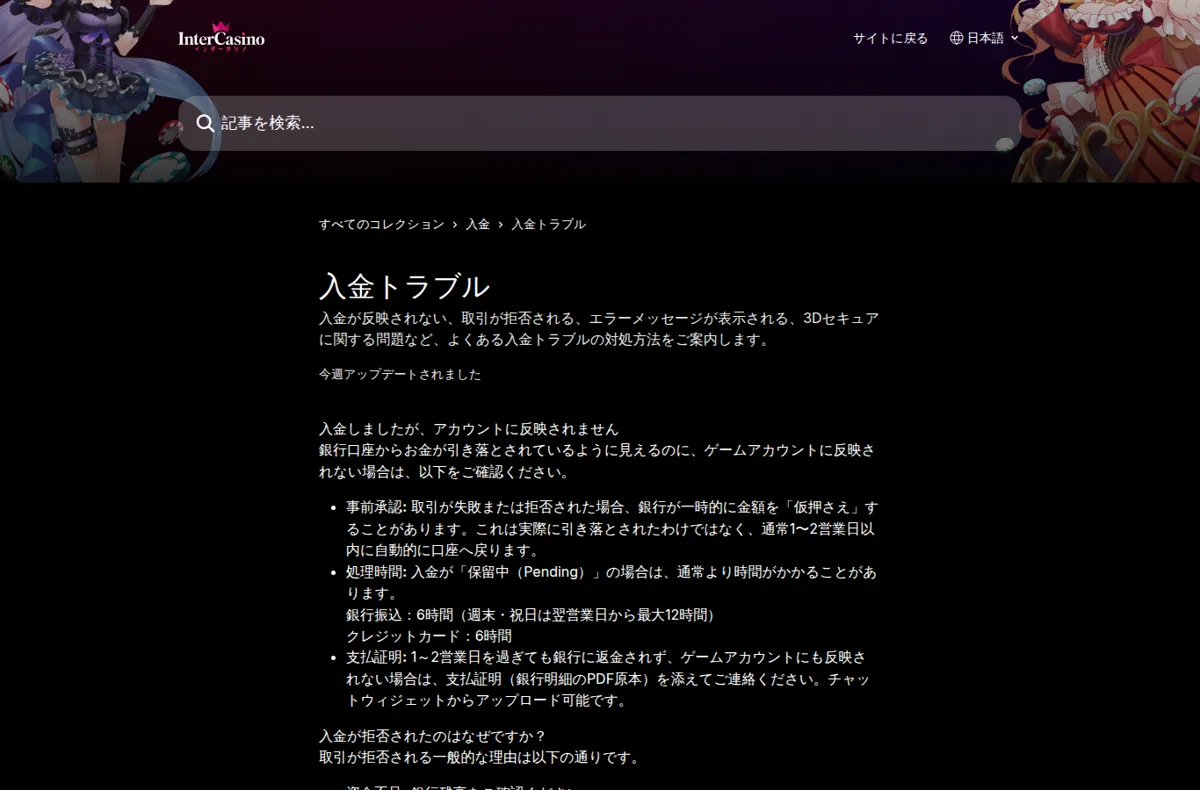Click 取引が拒否される一般的な理由 sentence
The height and width of the screenshot is (790, 1200).
[x=479, y=757]
